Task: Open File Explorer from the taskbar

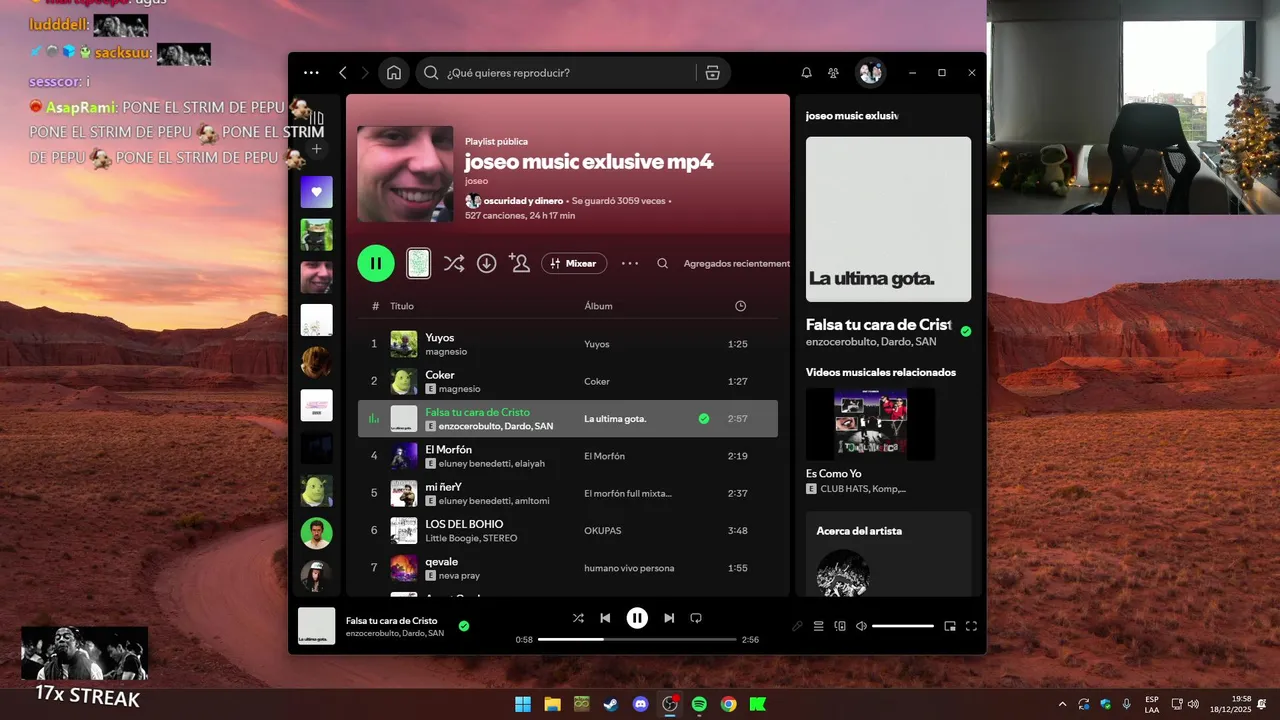Action: [x=552, y=704]
